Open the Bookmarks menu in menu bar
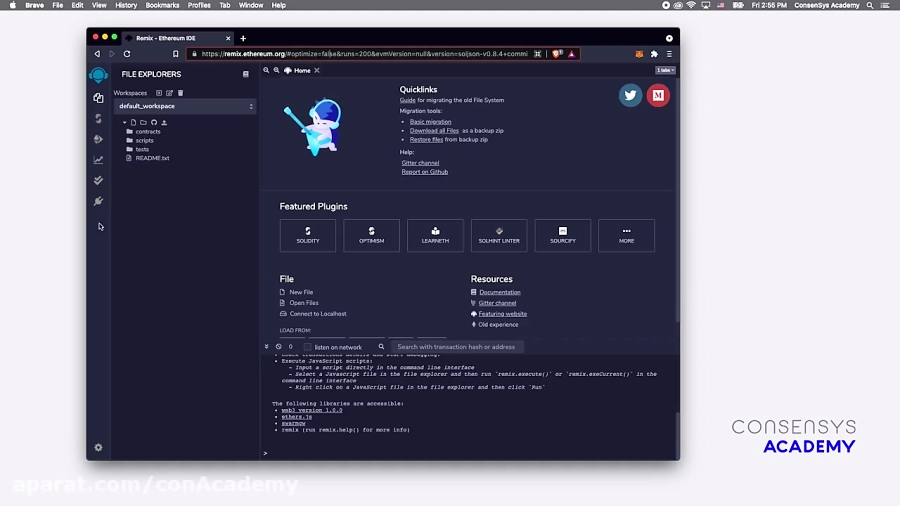Screen dimensions: 900x506 point(162,5)
